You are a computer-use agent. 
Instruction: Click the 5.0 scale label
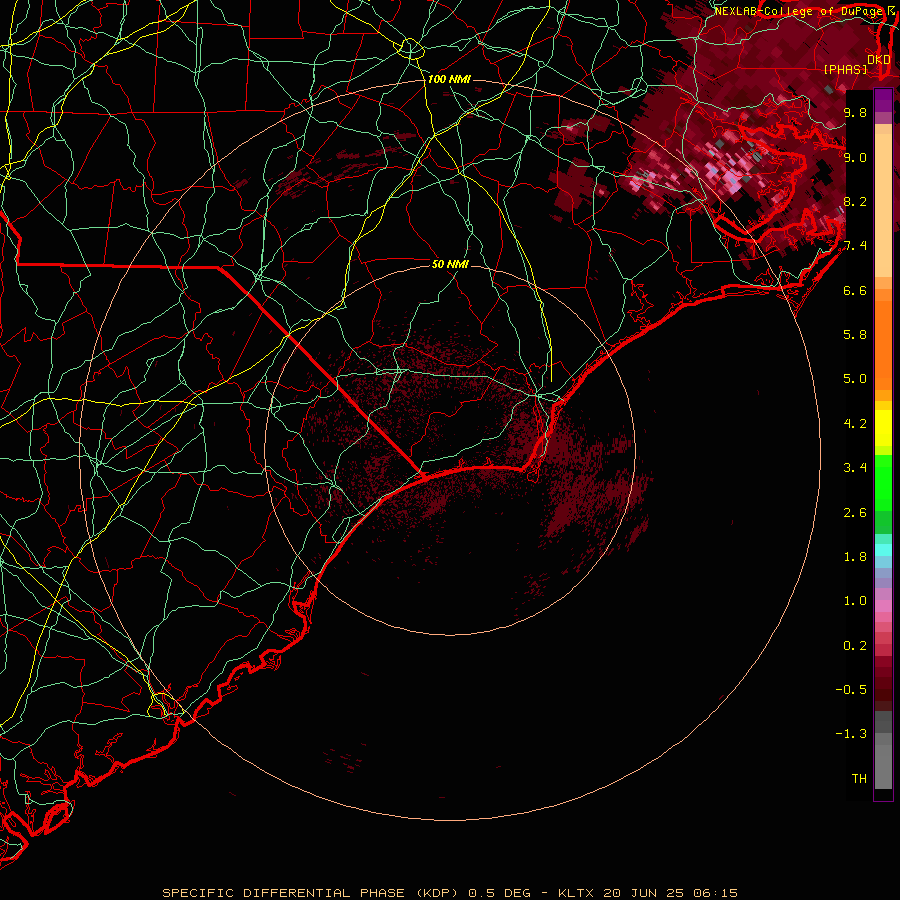tap(855, 379)
